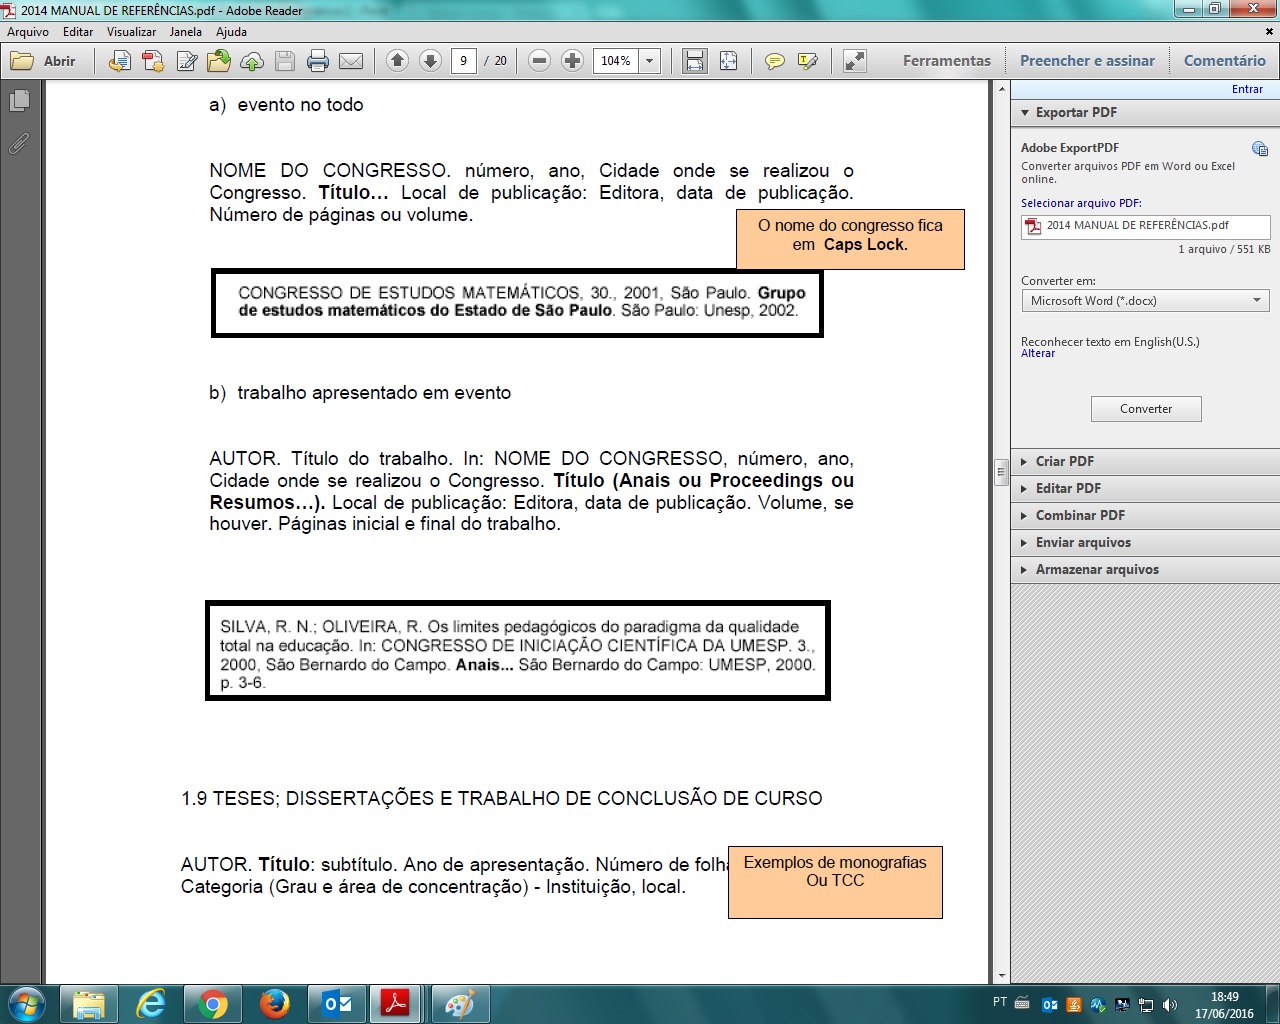Image resolution: width=1280 pixels, height=1024 pixels.
Task: Expand the Combinar PDF section
Action: coord(1080,515)
